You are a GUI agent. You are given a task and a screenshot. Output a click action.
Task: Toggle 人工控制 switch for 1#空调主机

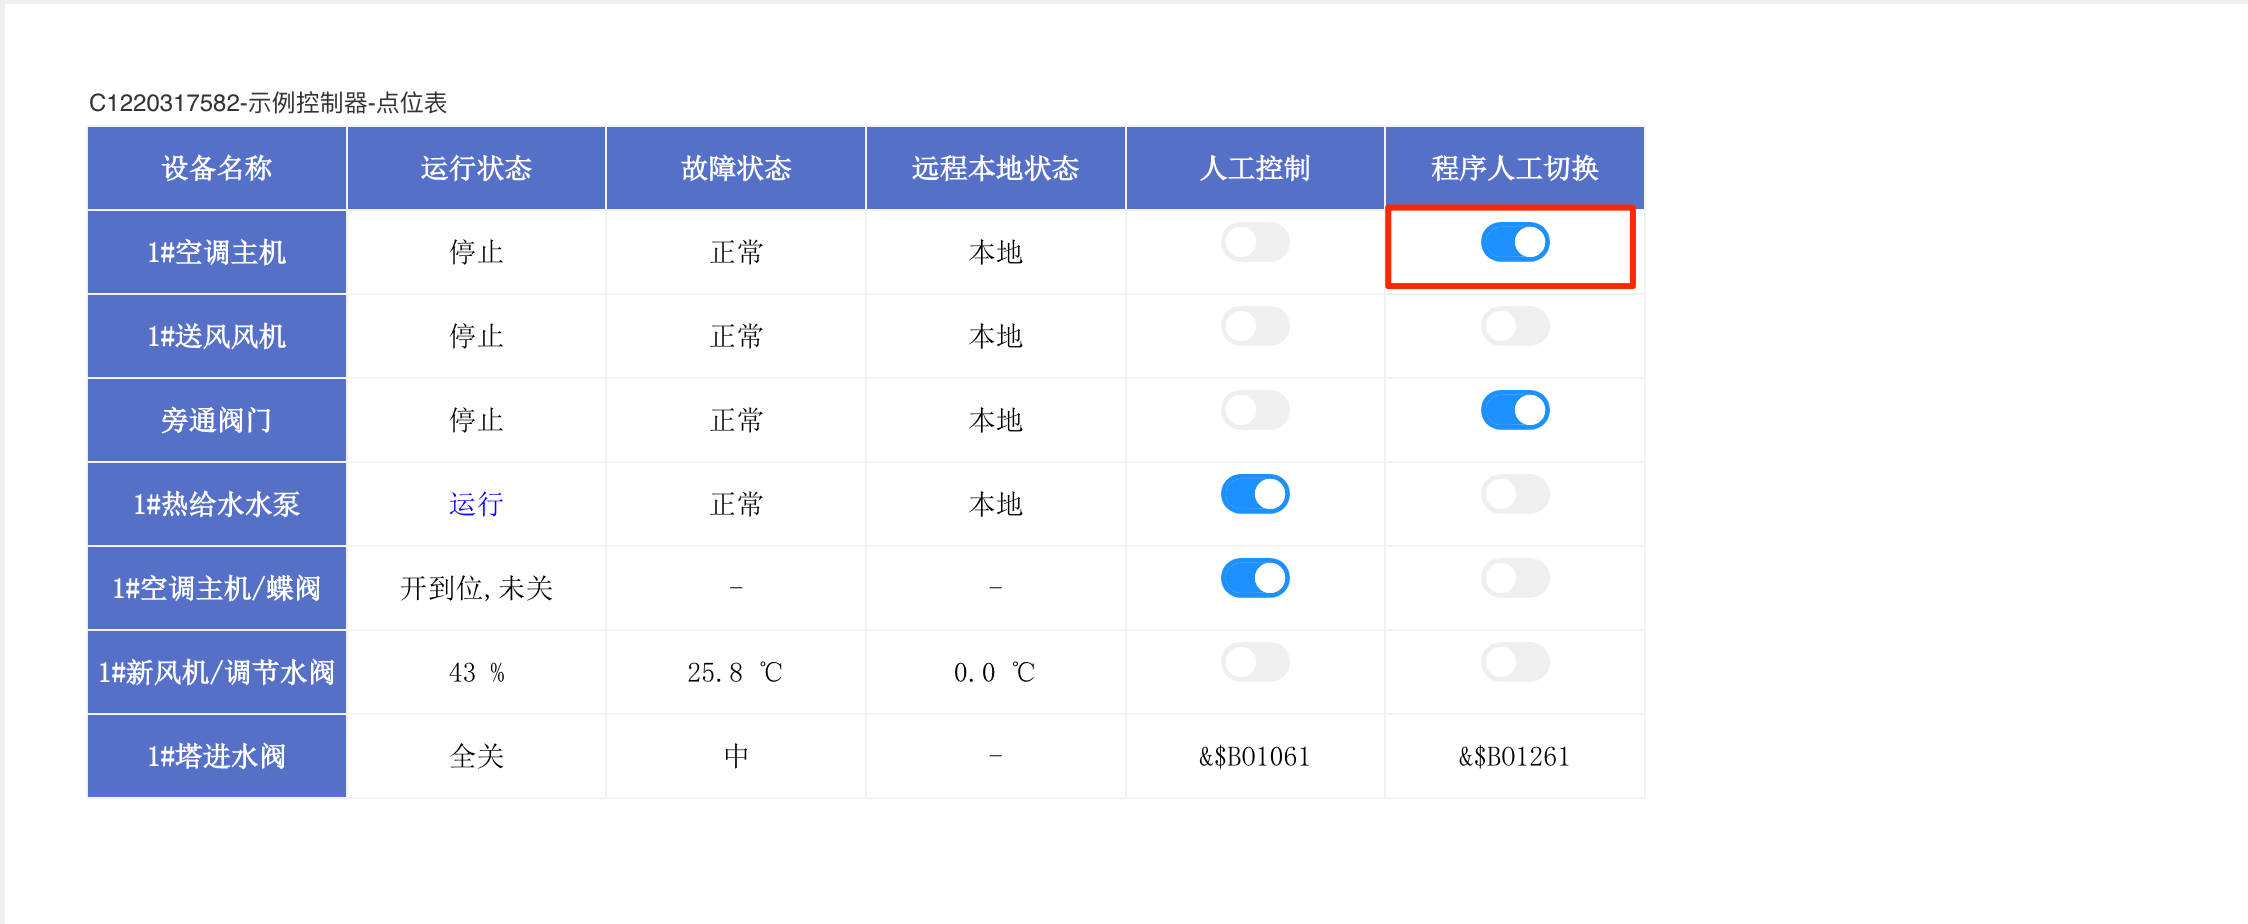(x=1255, y=242)
